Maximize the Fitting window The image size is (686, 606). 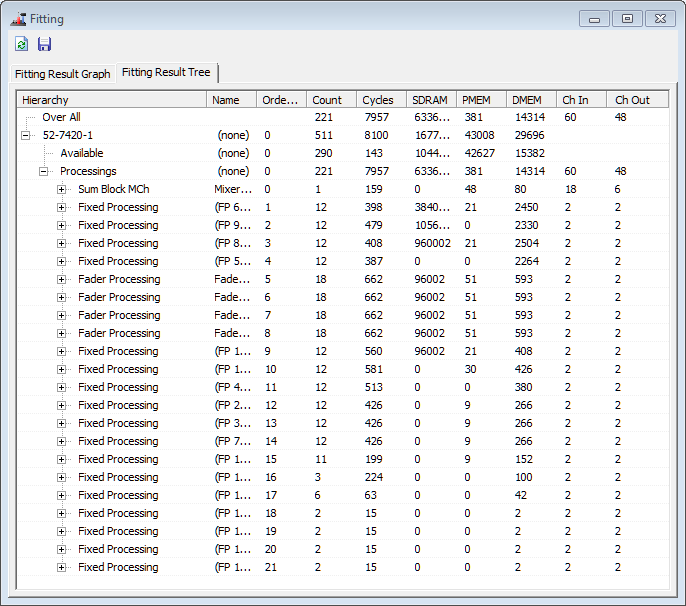pyautogui.click(x=627, y=18)
